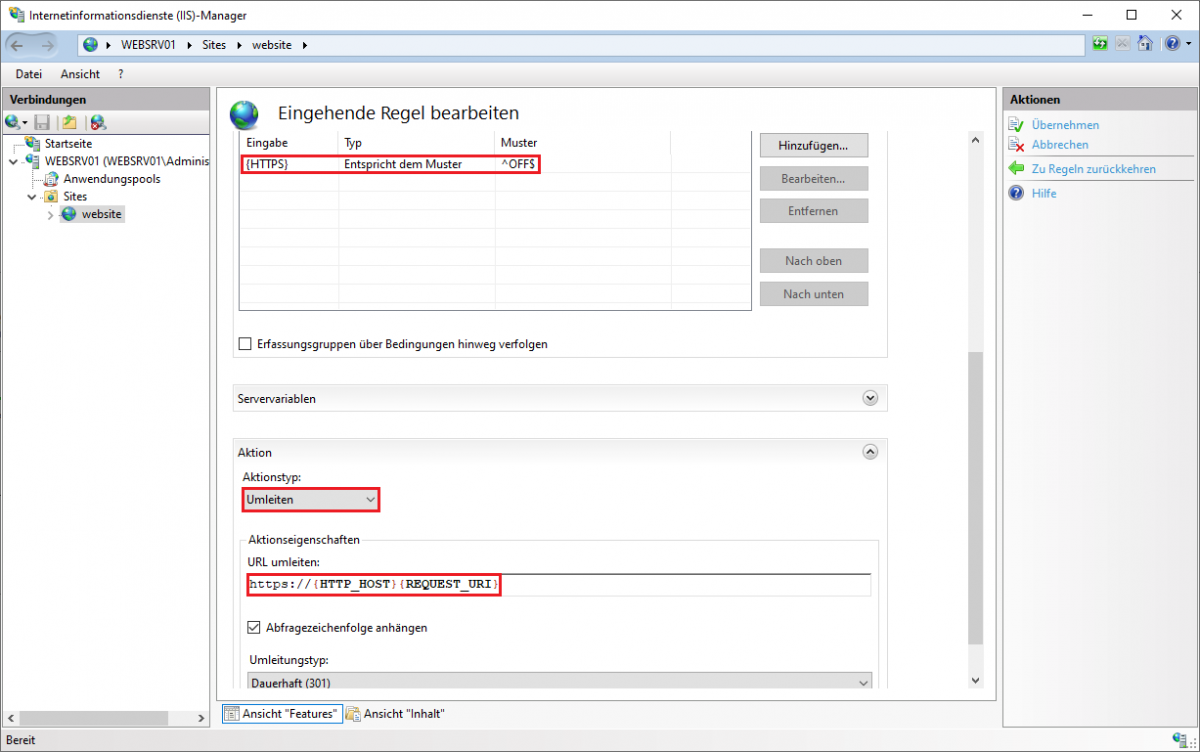Click the delete connection icon
This screenshot has width=1200, height=752.
(x=98, y=122)
